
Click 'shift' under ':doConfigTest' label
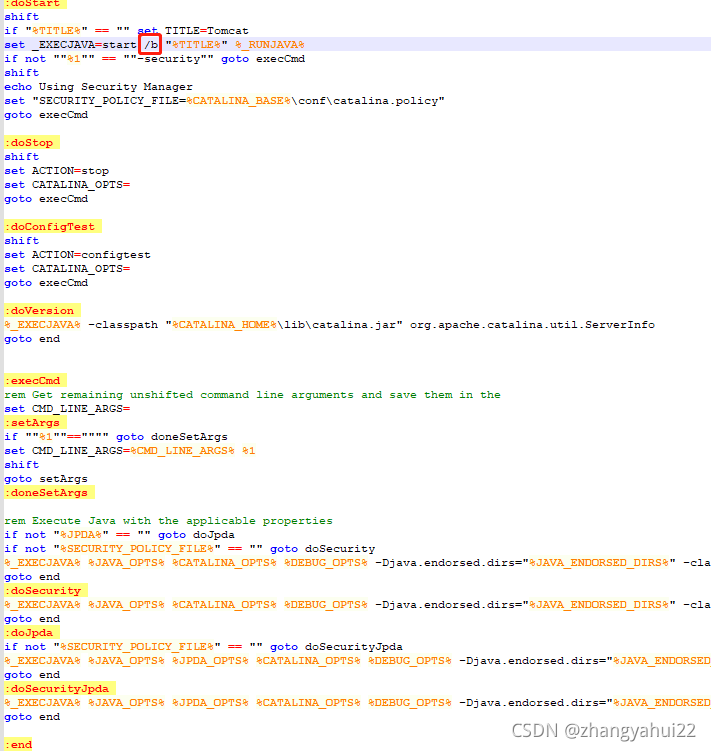pyautogui.click(x=22, y=240)
